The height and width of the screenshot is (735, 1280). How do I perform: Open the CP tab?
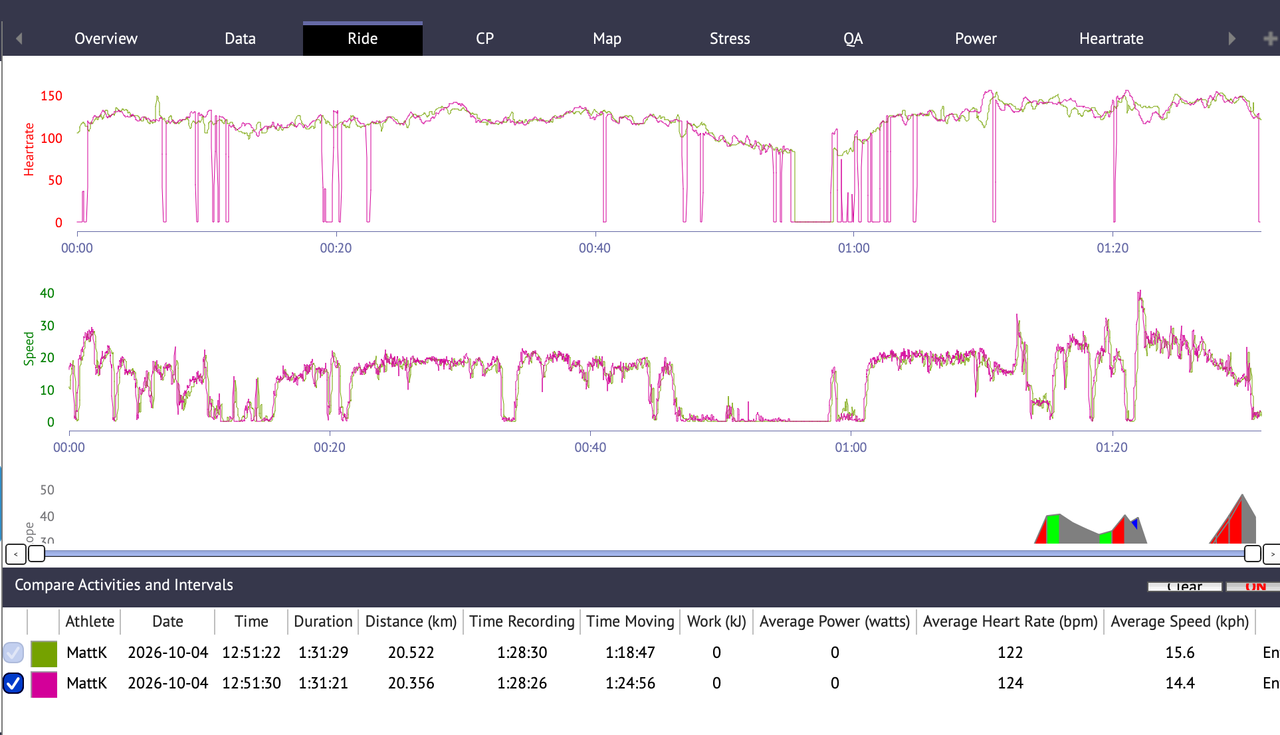coord(485,39)
